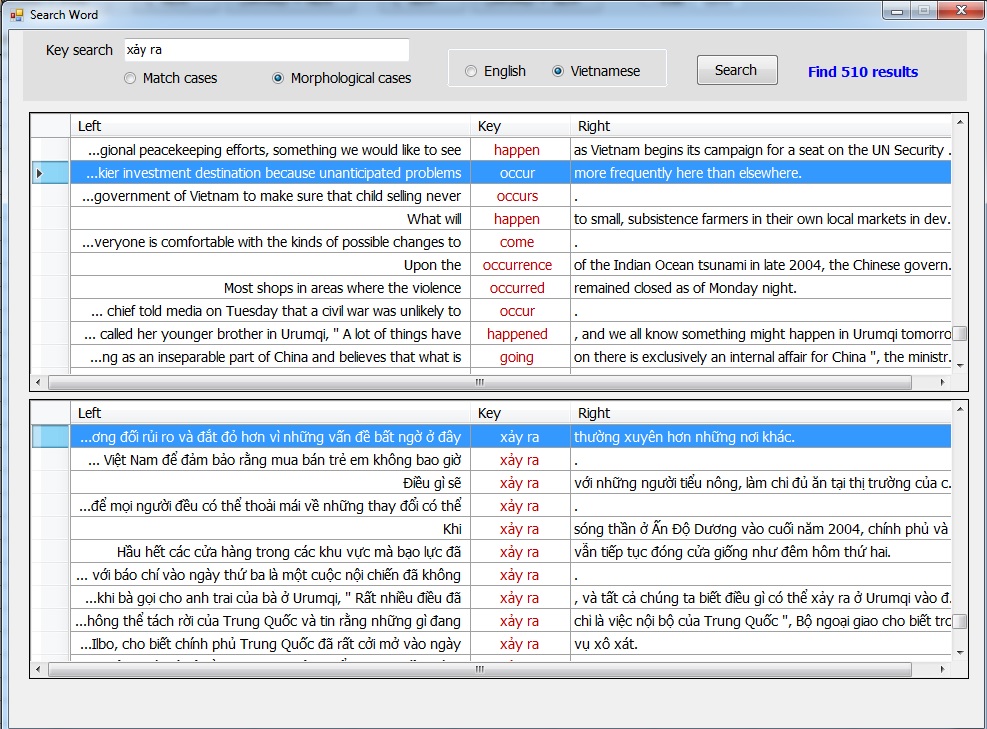
Task: Click the cell beginning 'vẫn tiếp tục đóng cửa'
Action: 761,552
